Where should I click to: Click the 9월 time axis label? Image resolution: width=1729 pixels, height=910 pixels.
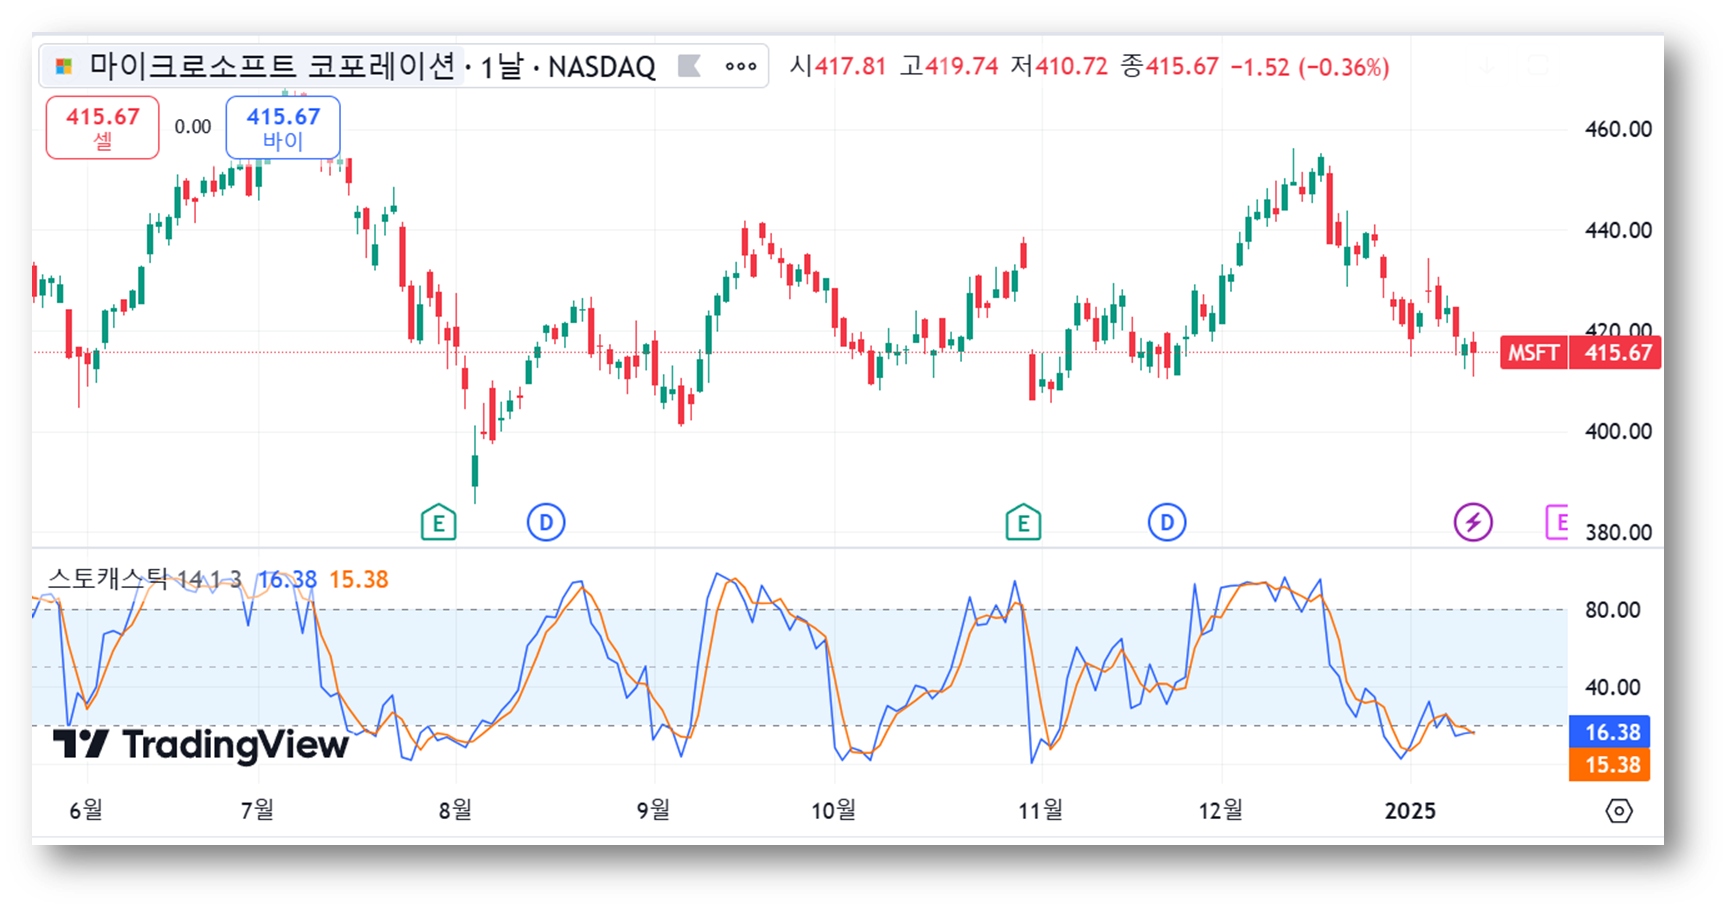(x=653, y=810)
